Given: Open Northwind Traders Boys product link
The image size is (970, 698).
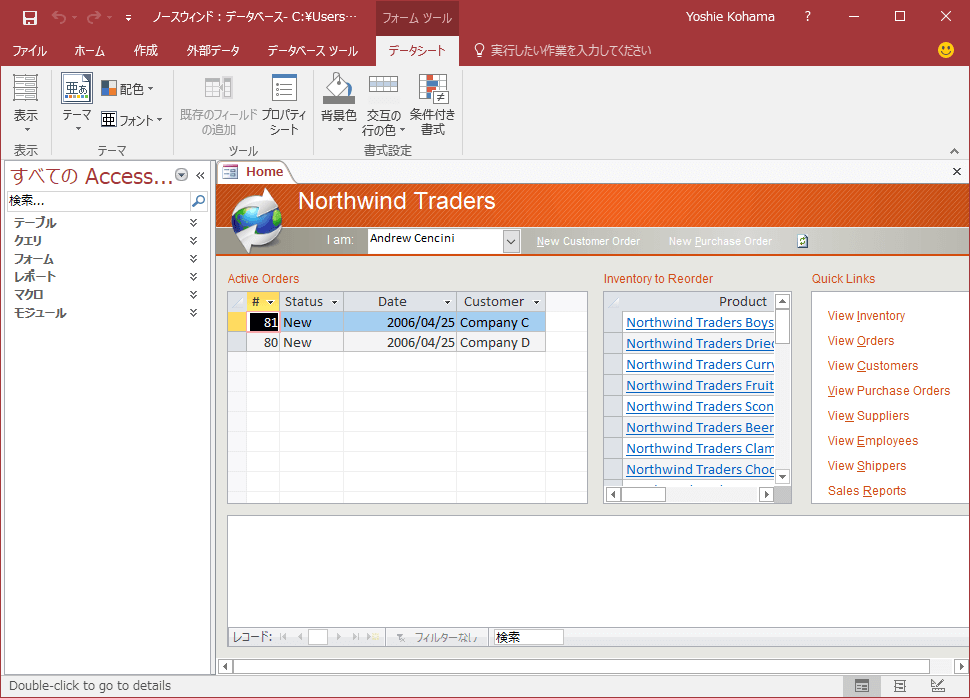Looking at the screenshot, I should pyautogui.click(x=700, y=322).
